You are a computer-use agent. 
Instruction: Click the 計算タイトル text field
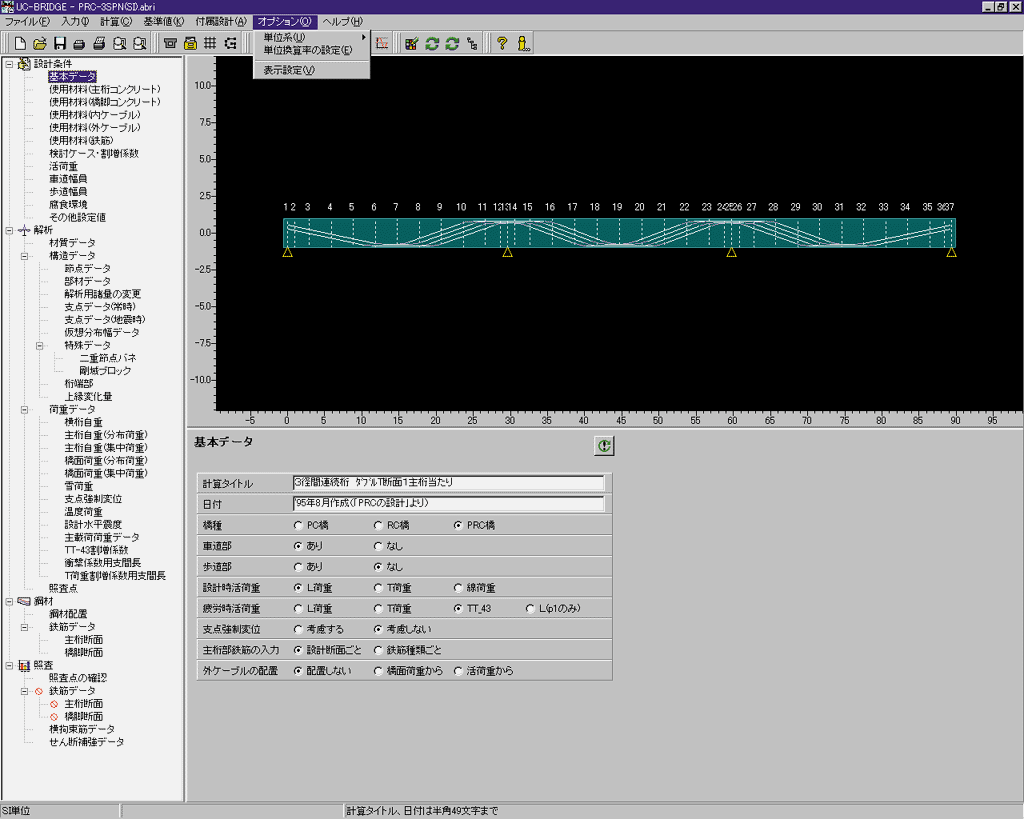point(448,483)
